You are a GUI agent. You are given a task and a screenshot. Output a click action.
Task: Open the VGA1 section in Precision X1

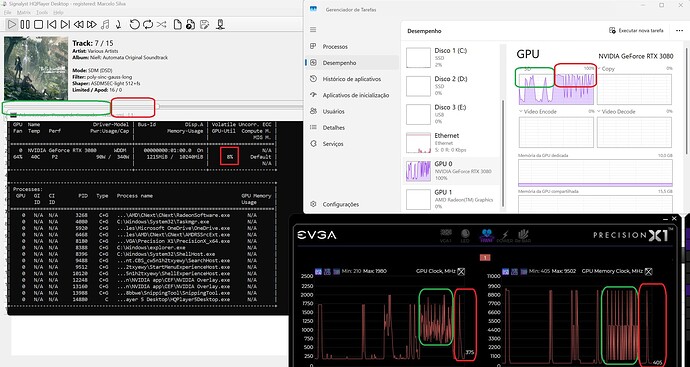pyautogui.click(x=446, y=235)
